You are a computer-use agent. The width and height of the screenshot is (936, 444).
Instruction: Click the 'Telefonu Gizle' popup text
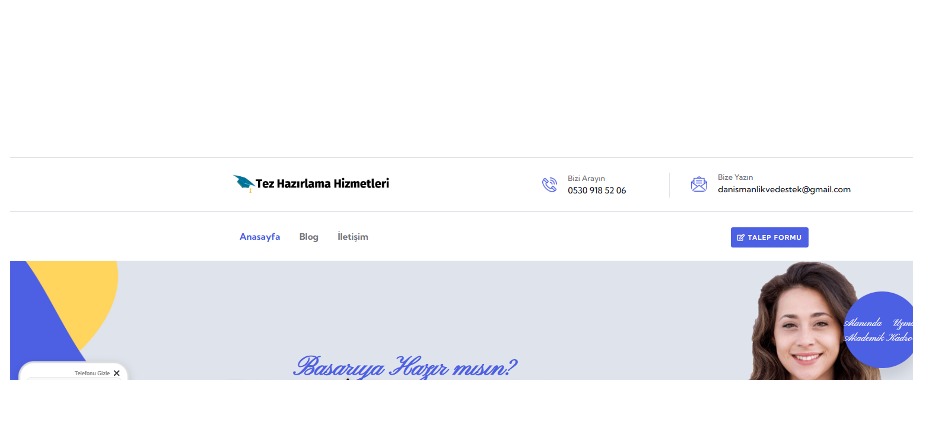pos(91,373)
